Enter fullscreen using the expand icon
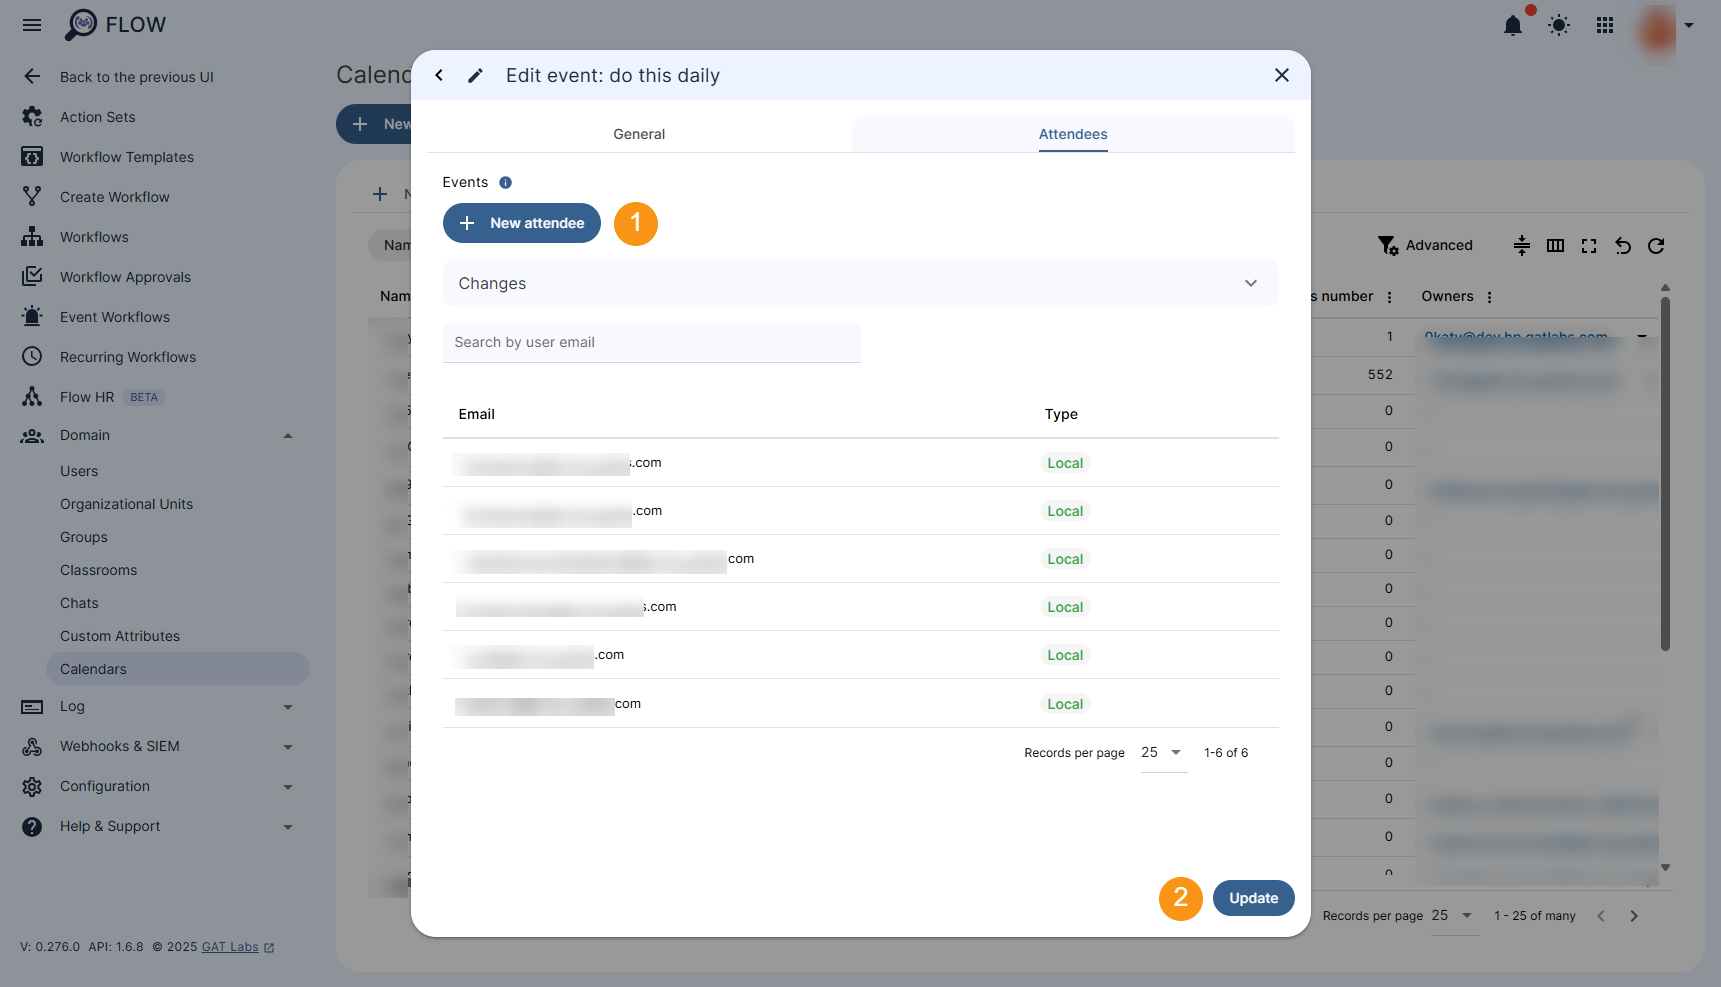The height and width of the screenshot is (987, 1721). pos(1589,245)
